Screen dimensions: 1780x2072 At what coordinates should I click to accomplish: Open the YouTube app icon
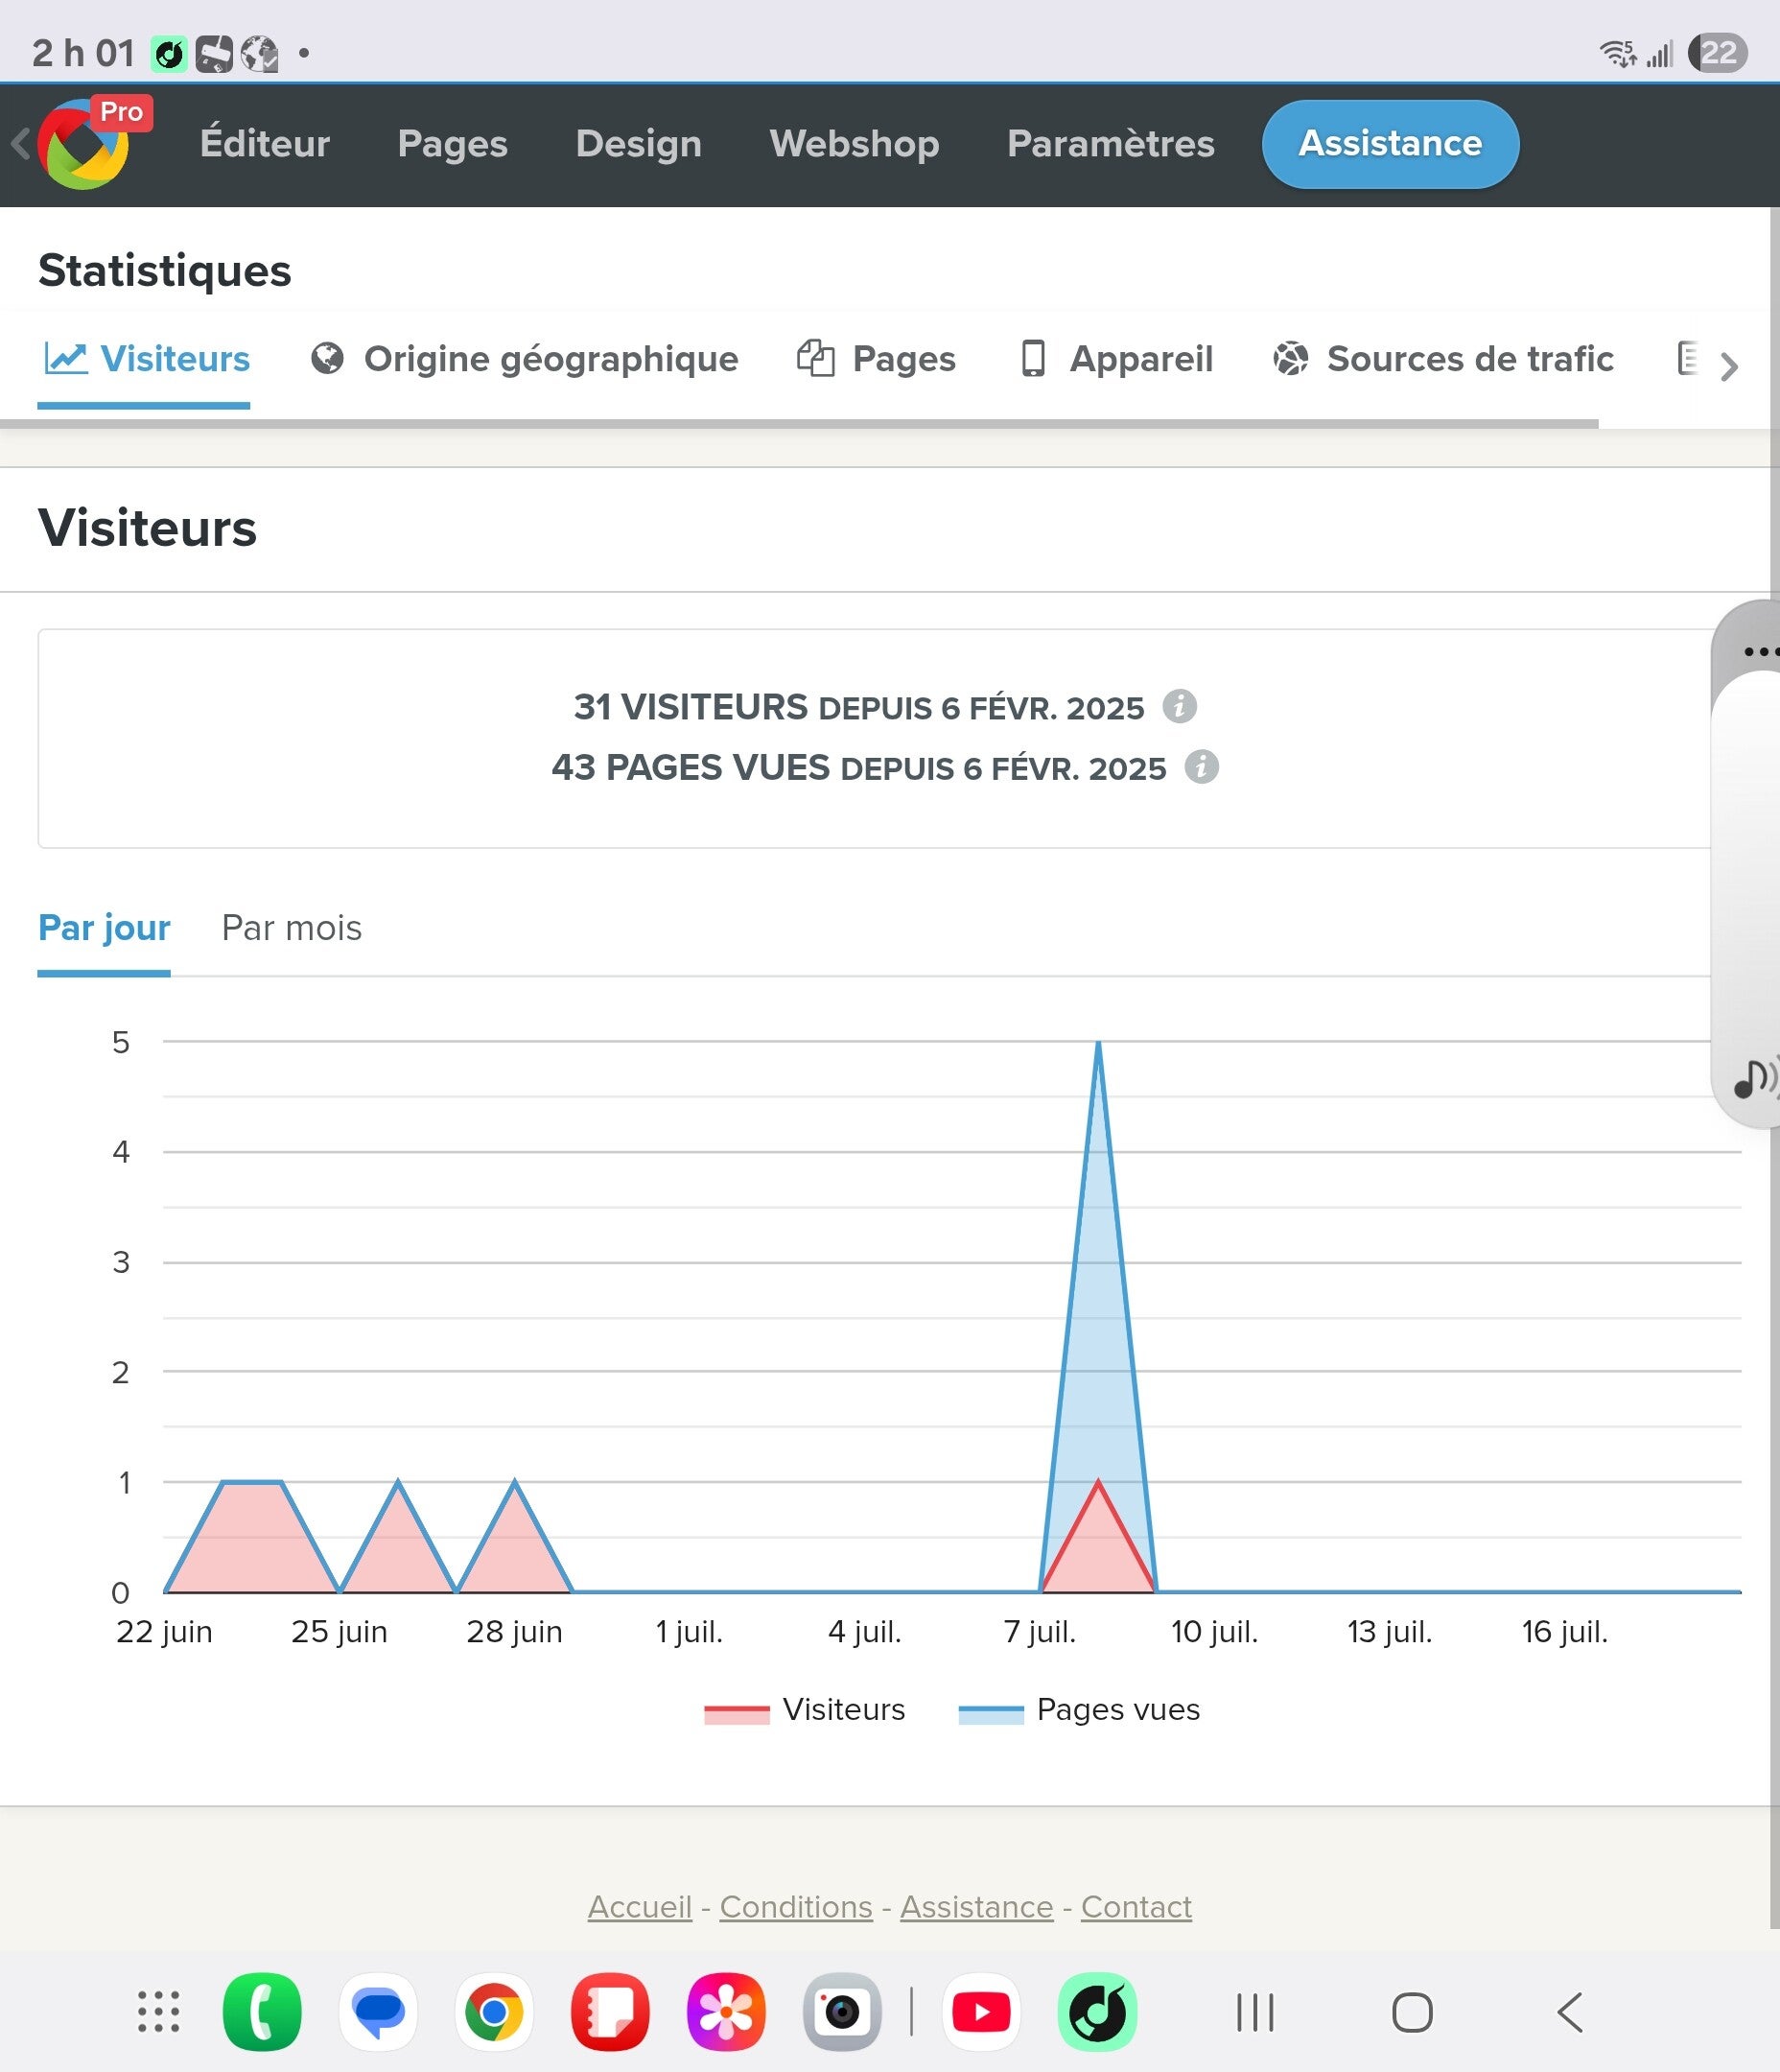click(981, 2012)
